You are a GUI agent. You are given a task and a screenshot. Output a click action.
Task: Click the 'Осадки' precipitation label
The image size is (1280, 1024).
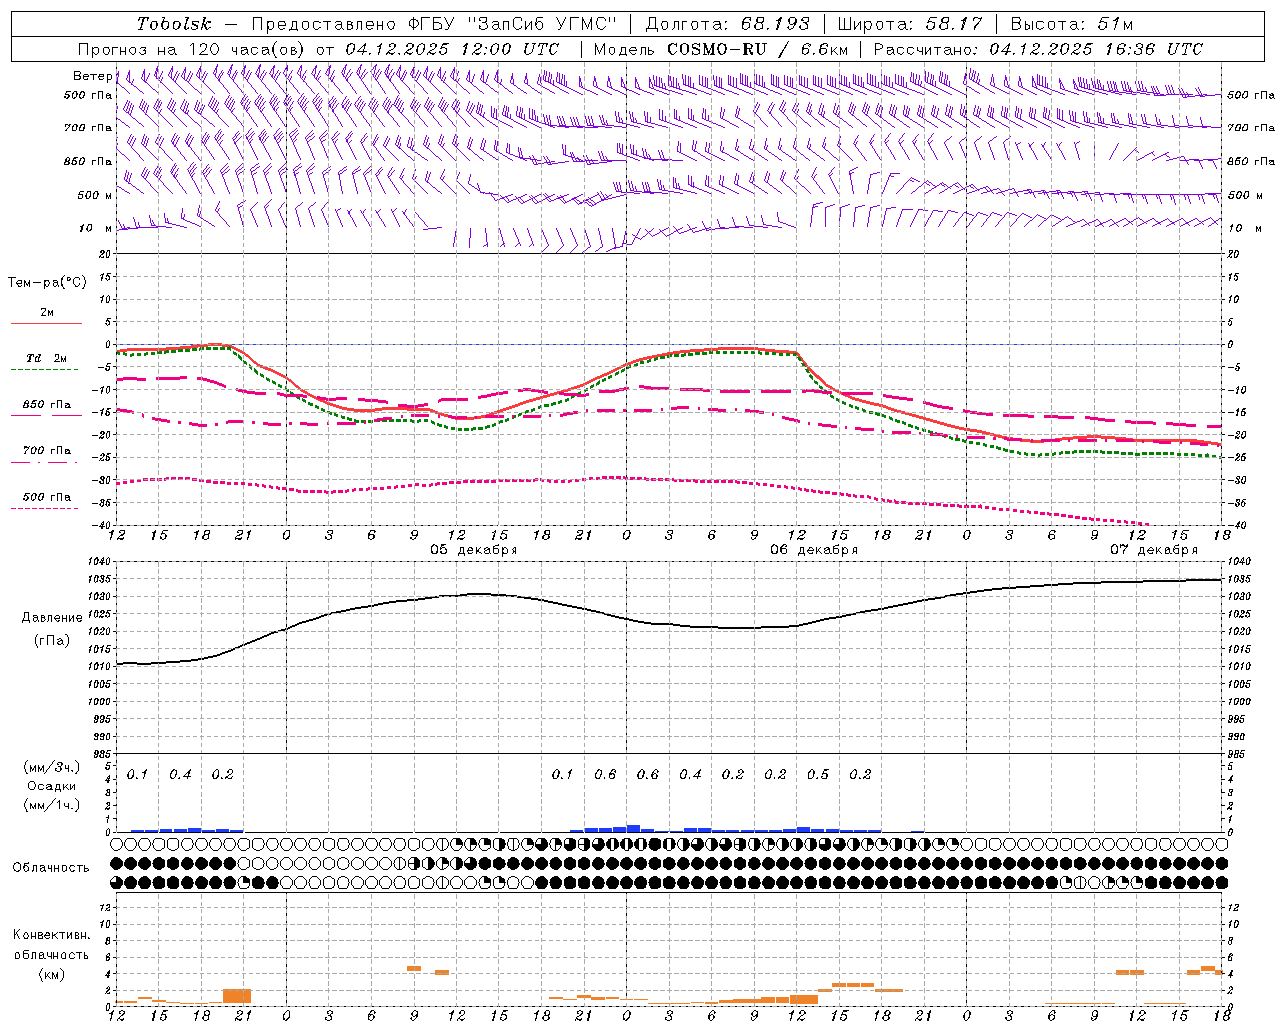click(x=52, y=786)
